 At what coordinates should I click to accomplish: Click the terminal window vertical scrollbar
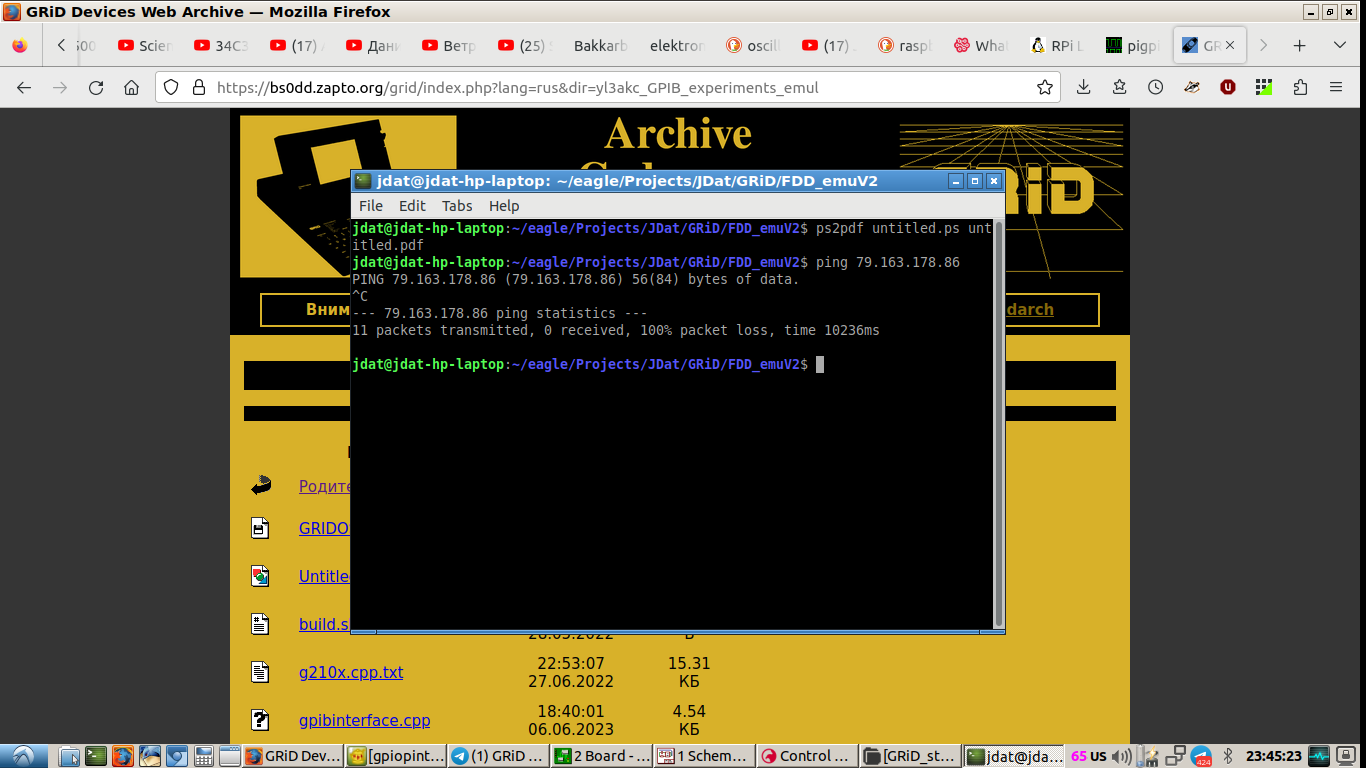[996, 420]
